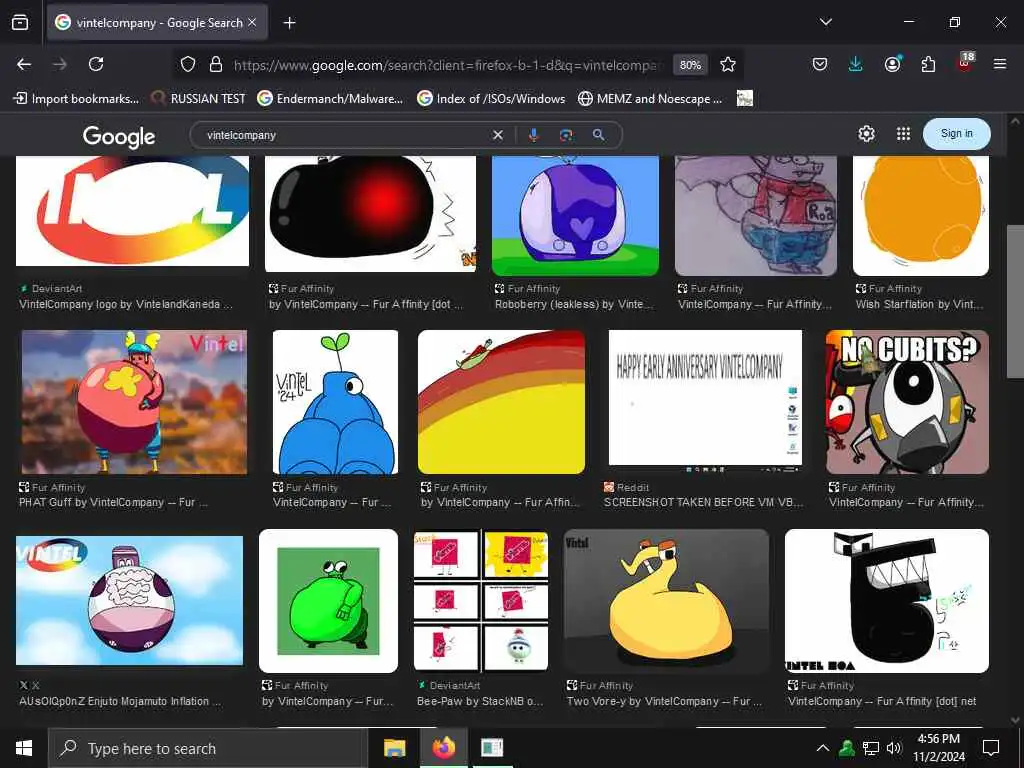Image resolution: width=1024 pixels, height=768 pixels.
Task: Click the tracking protection shield icon
Action: tap(188, 64)
